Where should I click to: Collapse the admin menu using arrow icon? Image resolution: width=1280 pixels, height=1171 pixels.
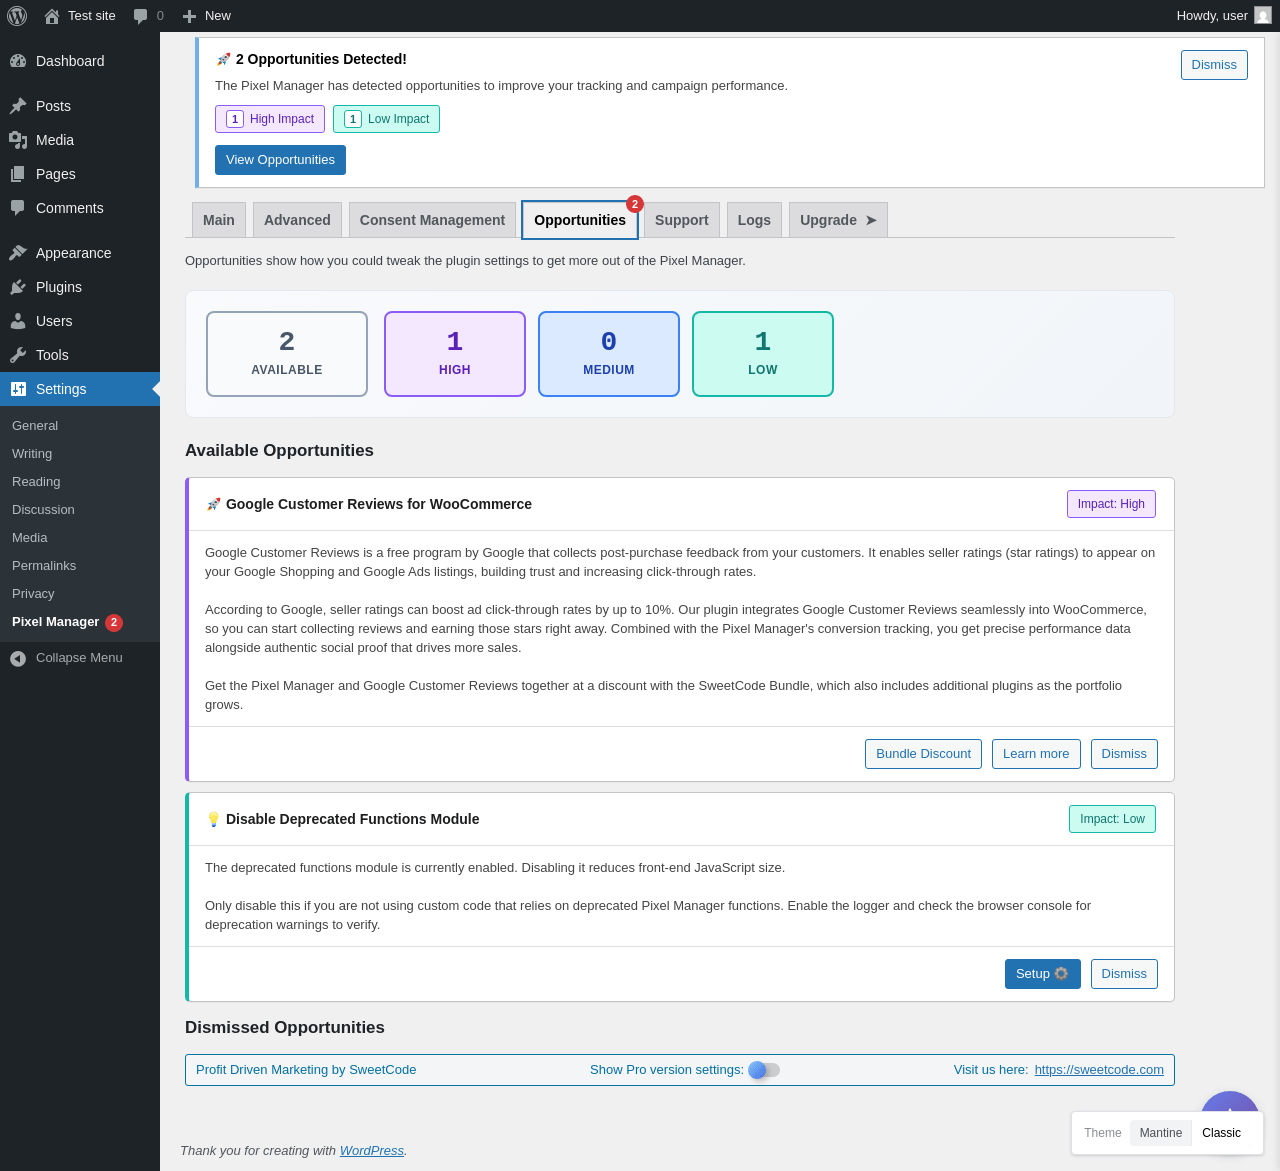coord(18,658)
